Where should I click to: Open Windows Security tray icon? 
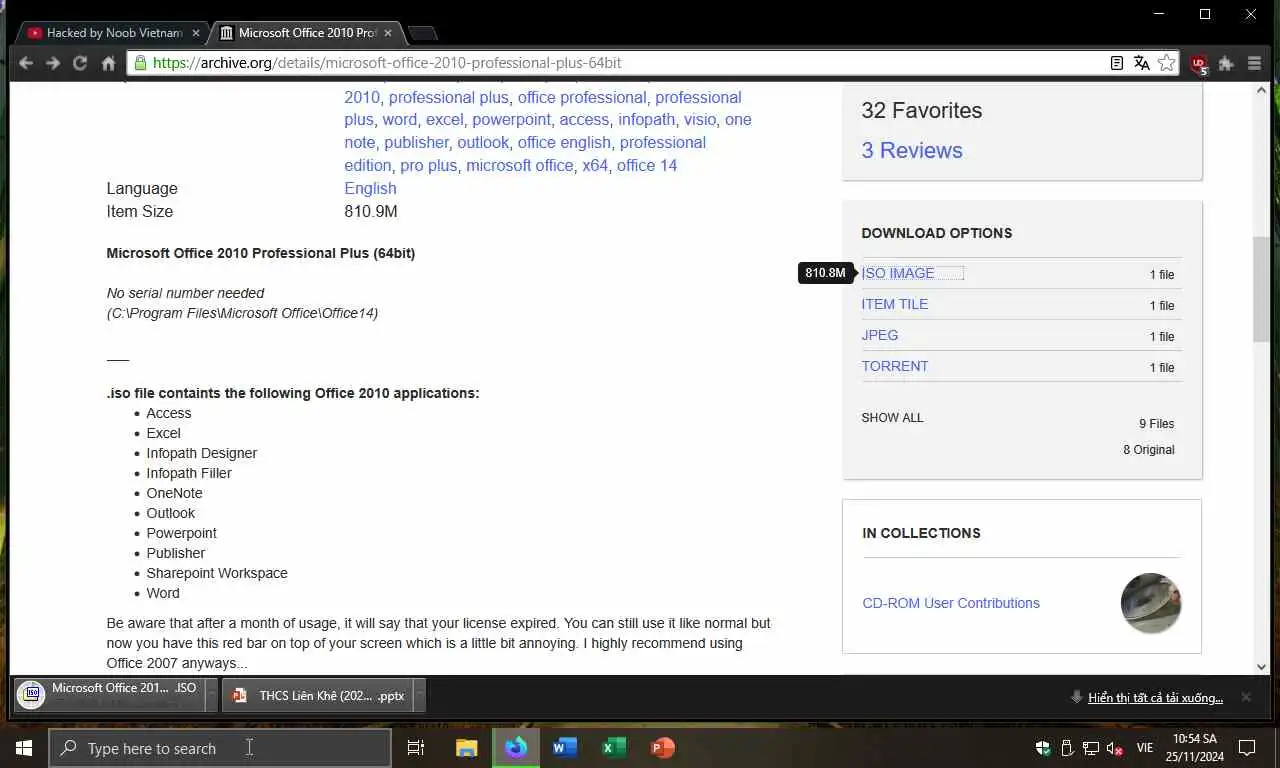tap(1043, 748)
